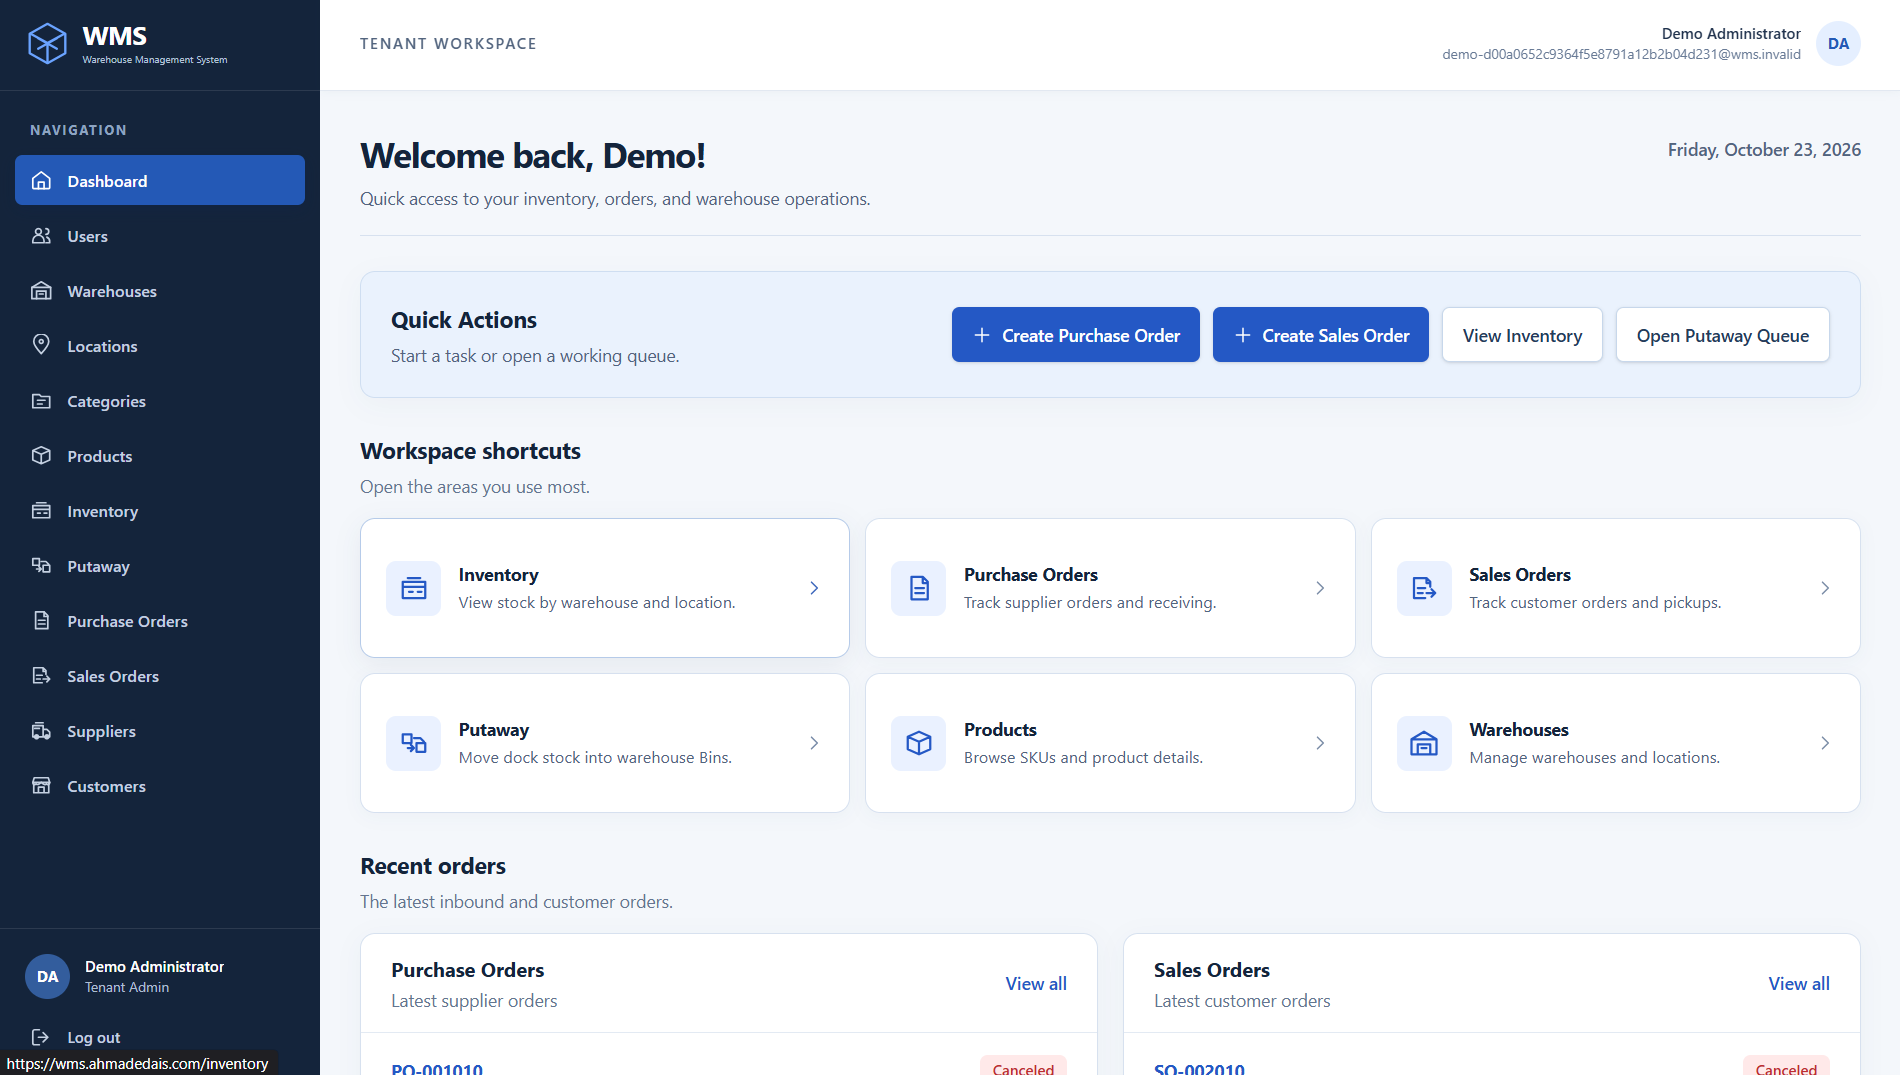Click the Log out arrow icon
This screenshot has width=1900, height=1075.
tap(40, 1037)
